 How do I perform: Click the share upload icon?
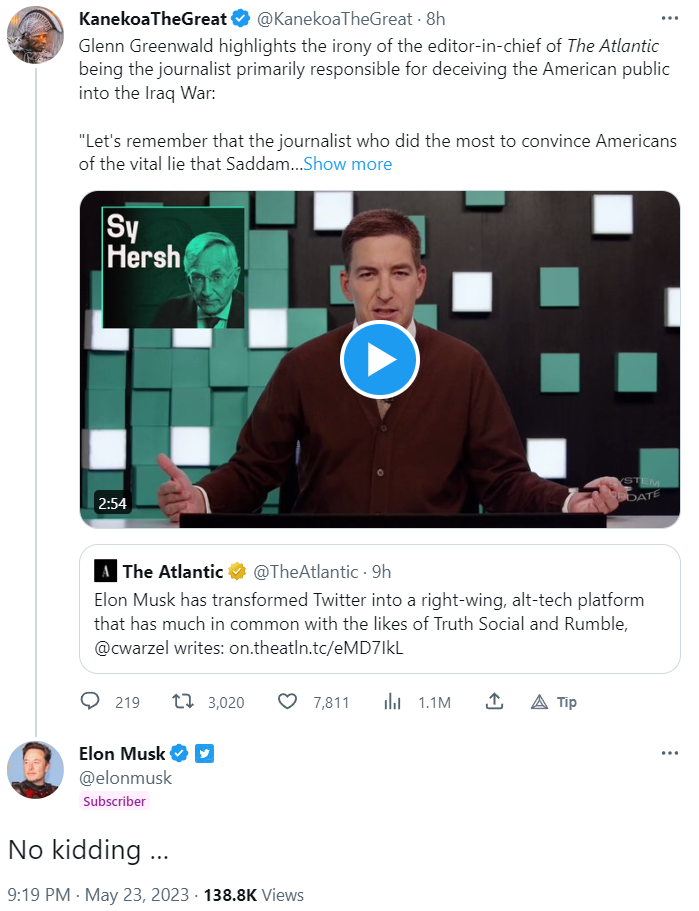pyautogui.click(x=494, y=702)
